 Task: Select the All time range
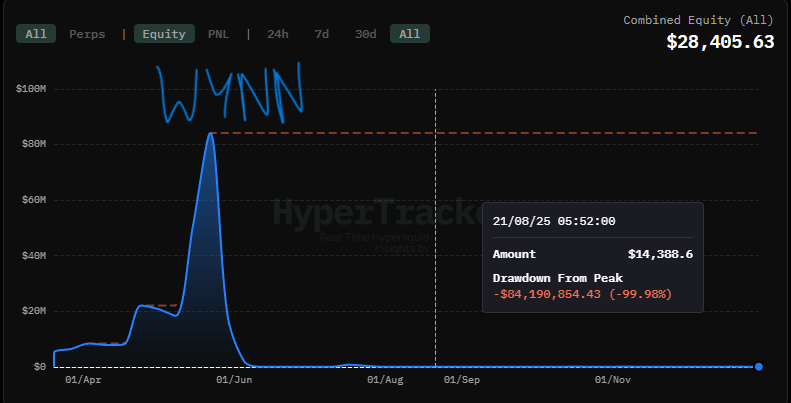click(x=410, y=34)
